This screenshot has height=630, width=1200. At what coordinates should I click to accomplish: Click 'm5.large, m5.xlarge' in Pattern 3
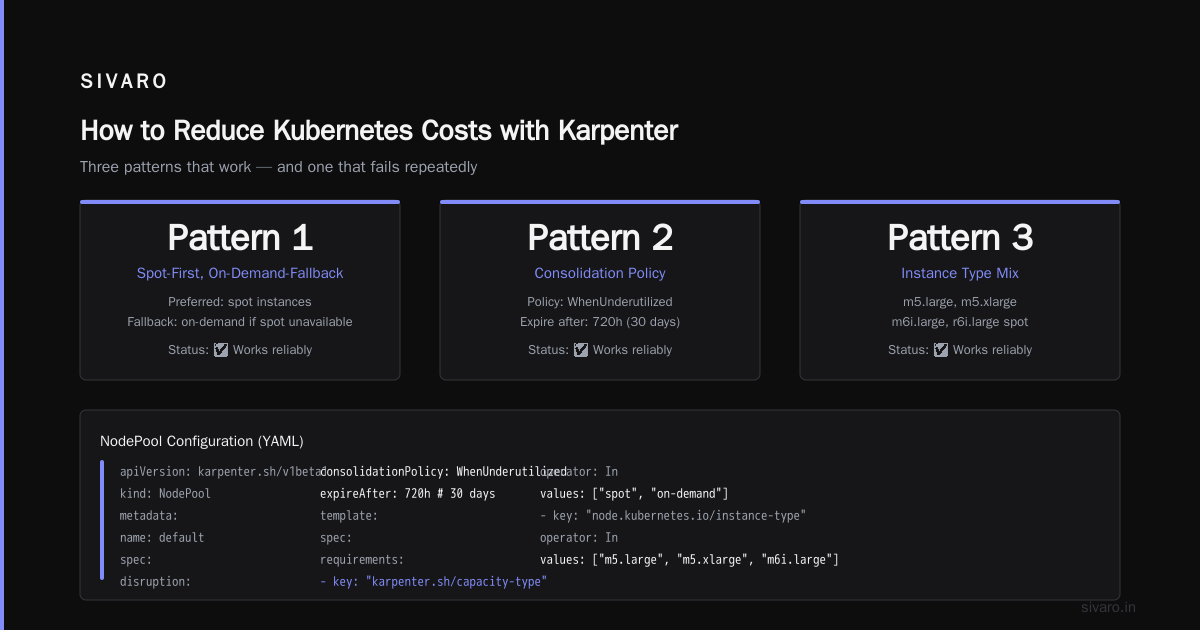960,302
